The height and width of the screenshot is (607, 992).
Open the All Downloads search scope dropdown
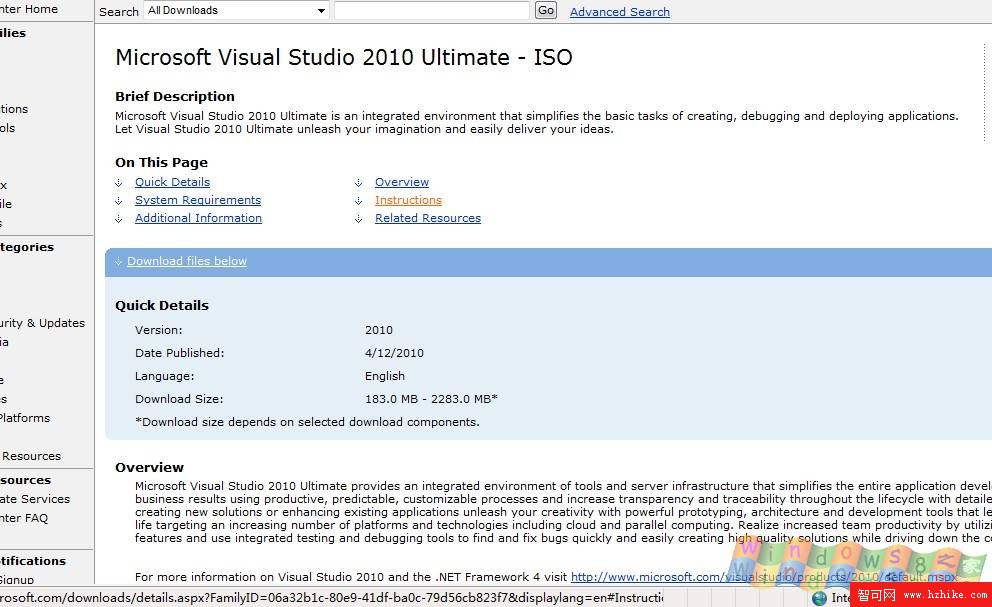tap(236, 11)
